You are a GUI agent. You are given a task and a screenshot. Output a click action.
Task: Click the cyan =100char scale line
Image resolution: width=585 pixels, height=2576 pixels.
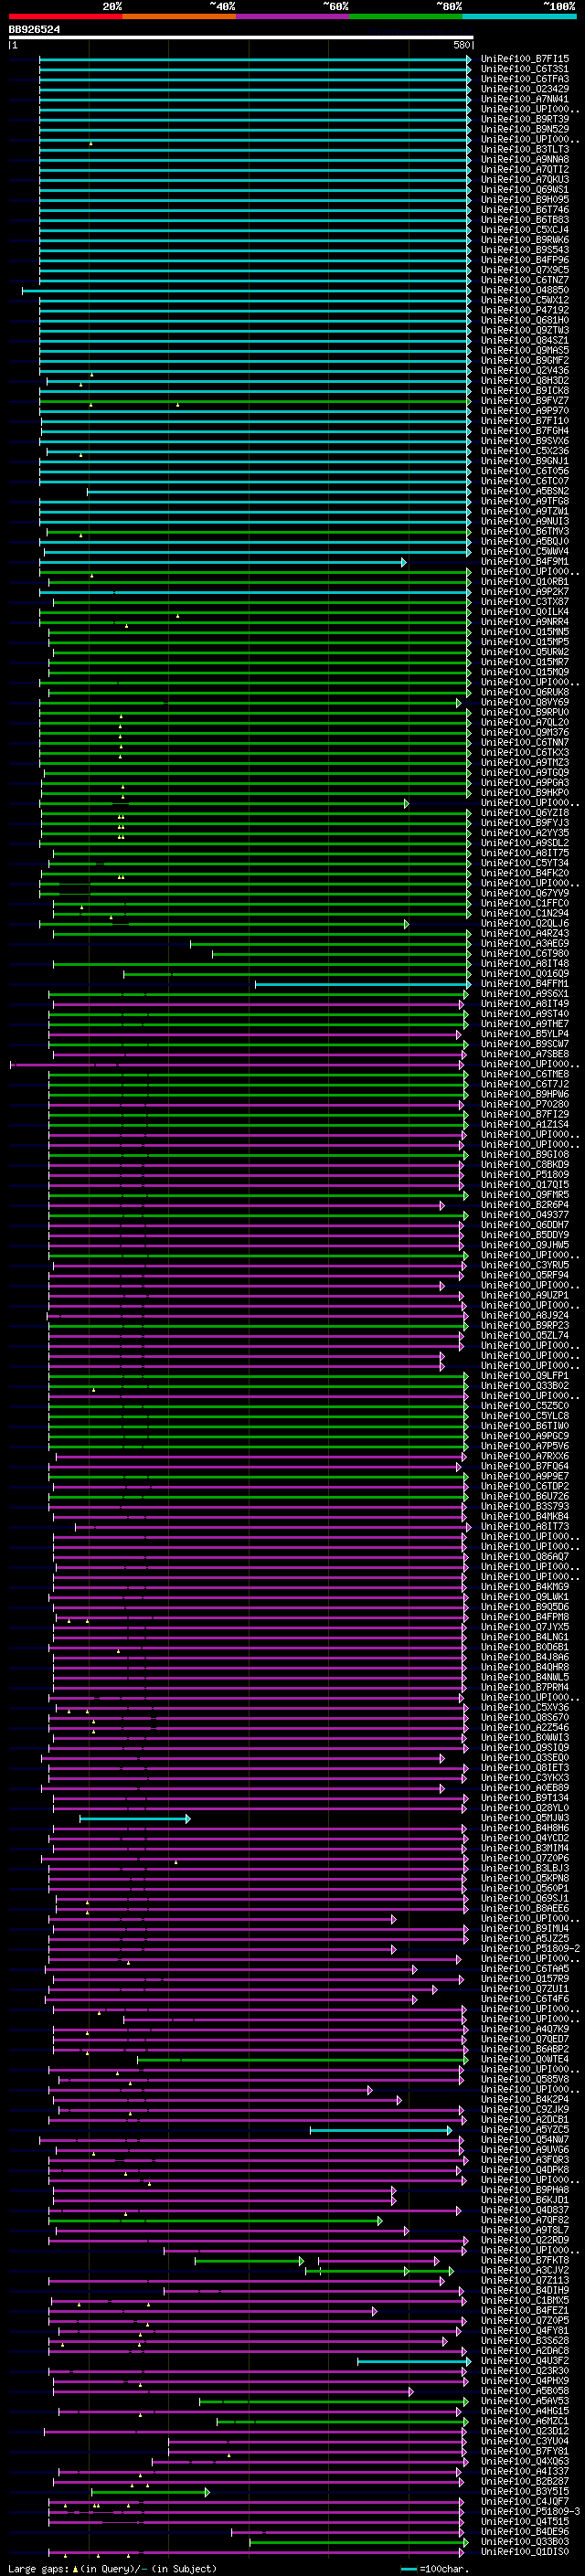(408, 2569)
